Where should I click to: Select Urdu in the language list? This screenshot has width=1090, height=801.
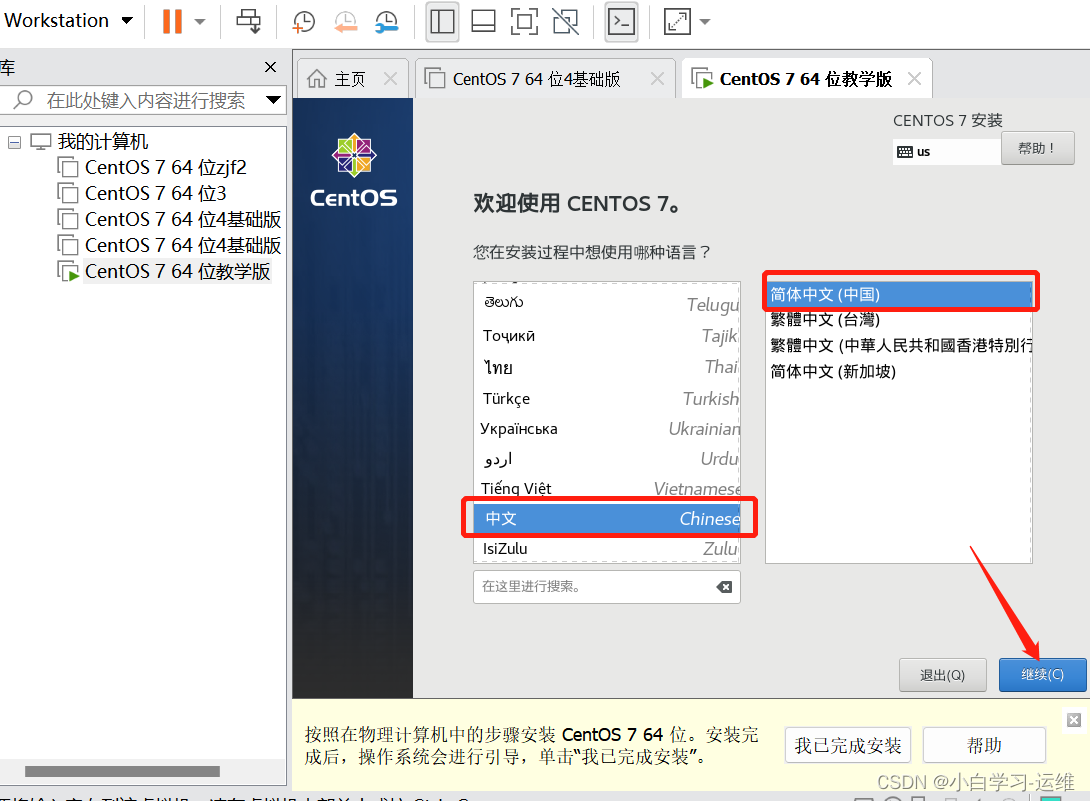tap(607, 459)
